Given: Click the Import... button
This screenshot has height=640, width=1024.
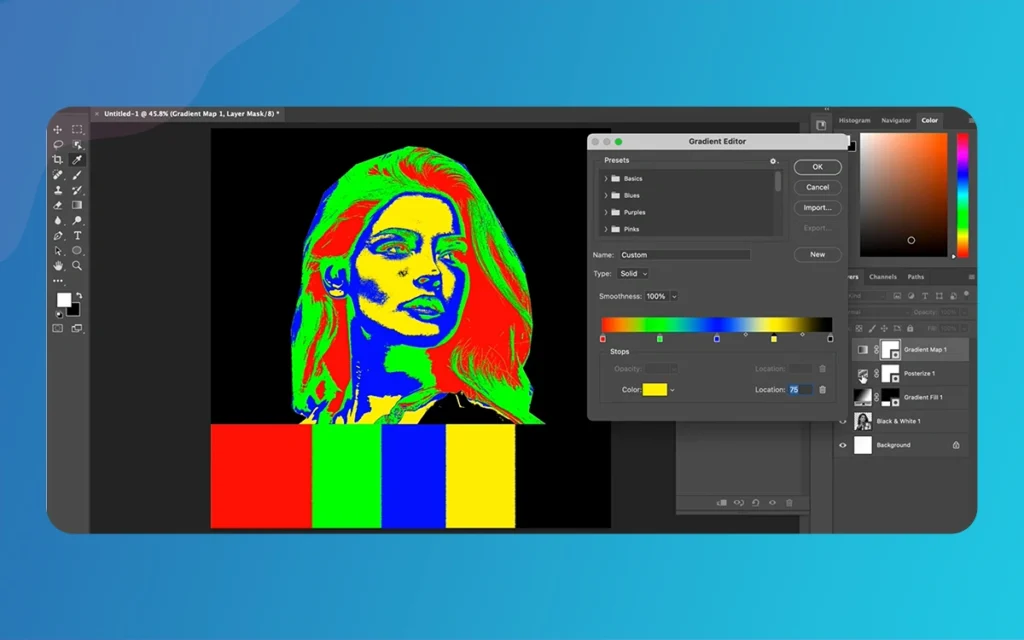Looking at the screenshot, I should (x=817, y=208).
